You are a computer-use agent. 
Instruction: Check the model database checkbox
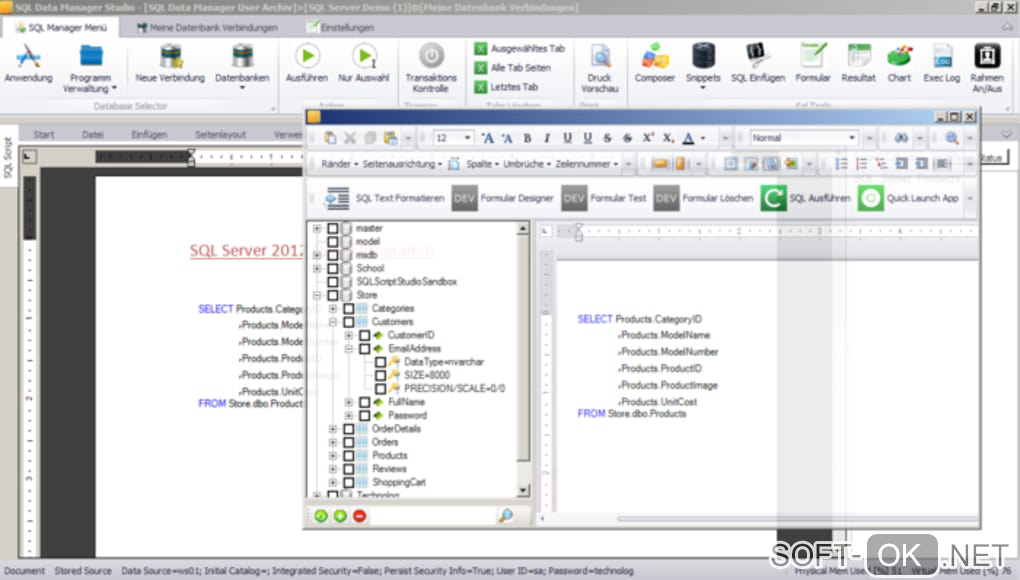(x=332, y=242)
